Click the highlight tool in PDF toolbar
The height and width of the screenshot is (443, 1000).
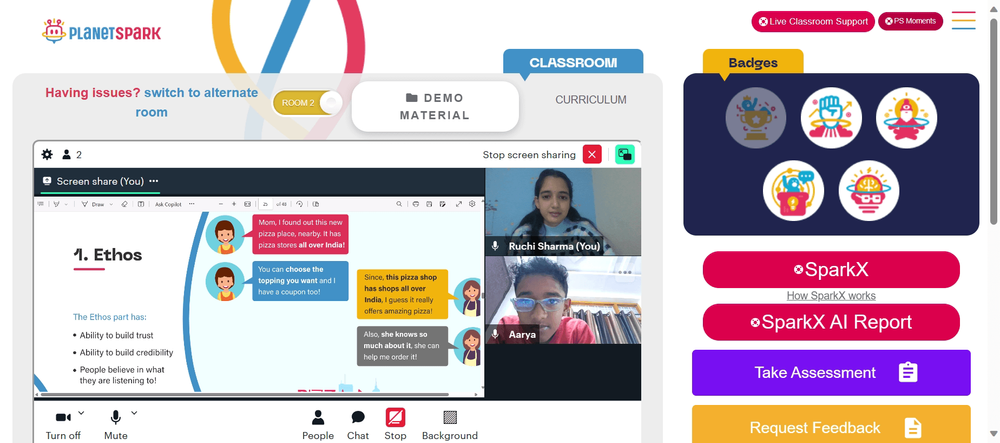coord(56,204)
